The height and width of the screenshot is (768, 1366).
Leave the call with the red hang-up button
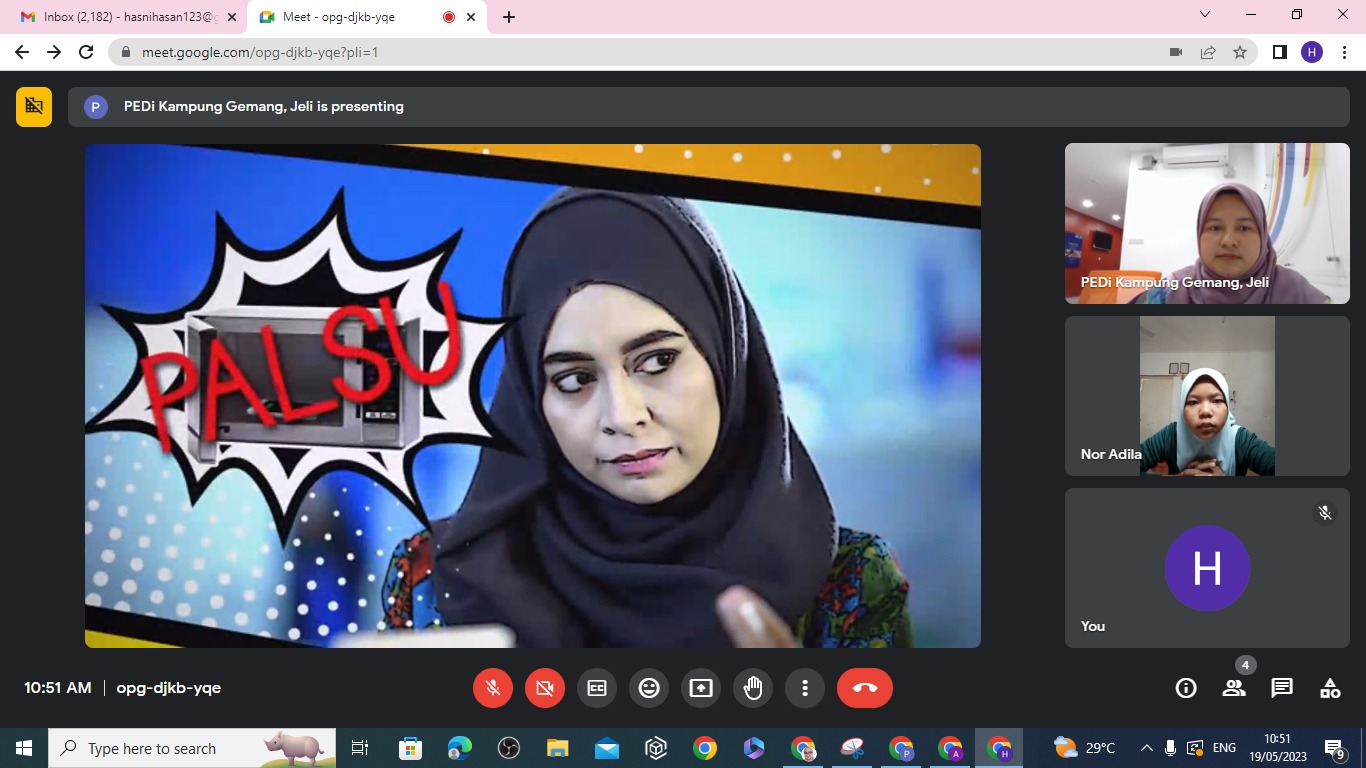[x=865, y=688]
